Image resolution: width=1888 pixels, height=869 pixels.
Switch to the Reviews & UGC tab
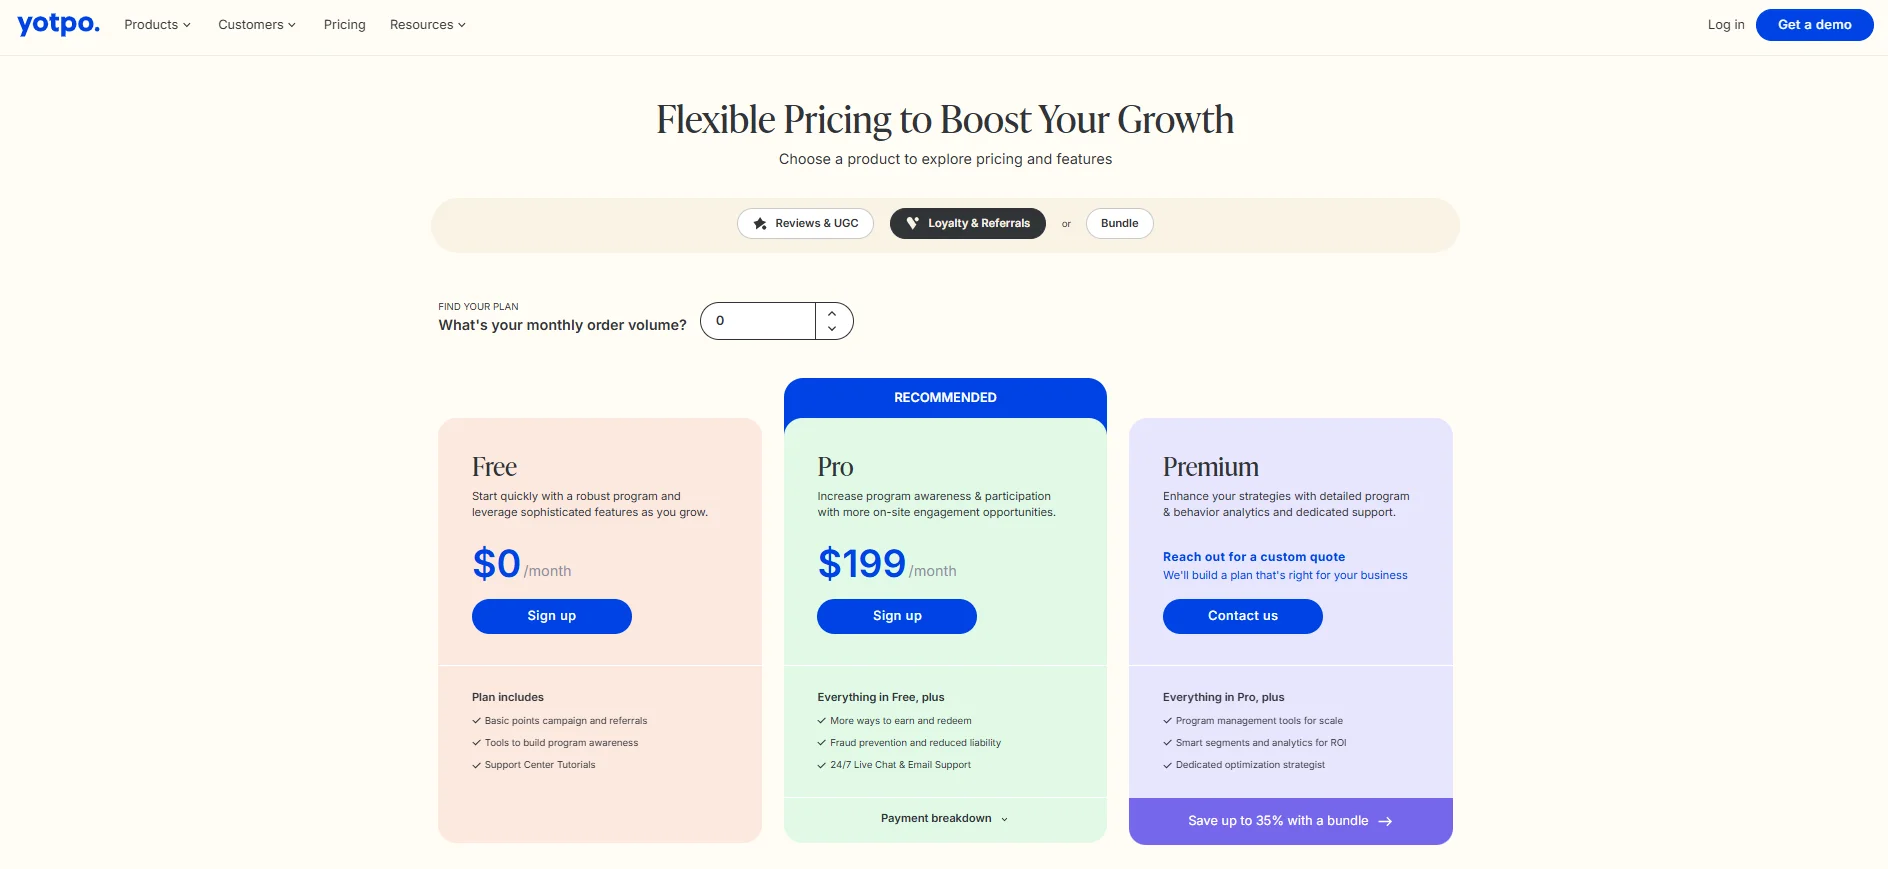[805, 223]
